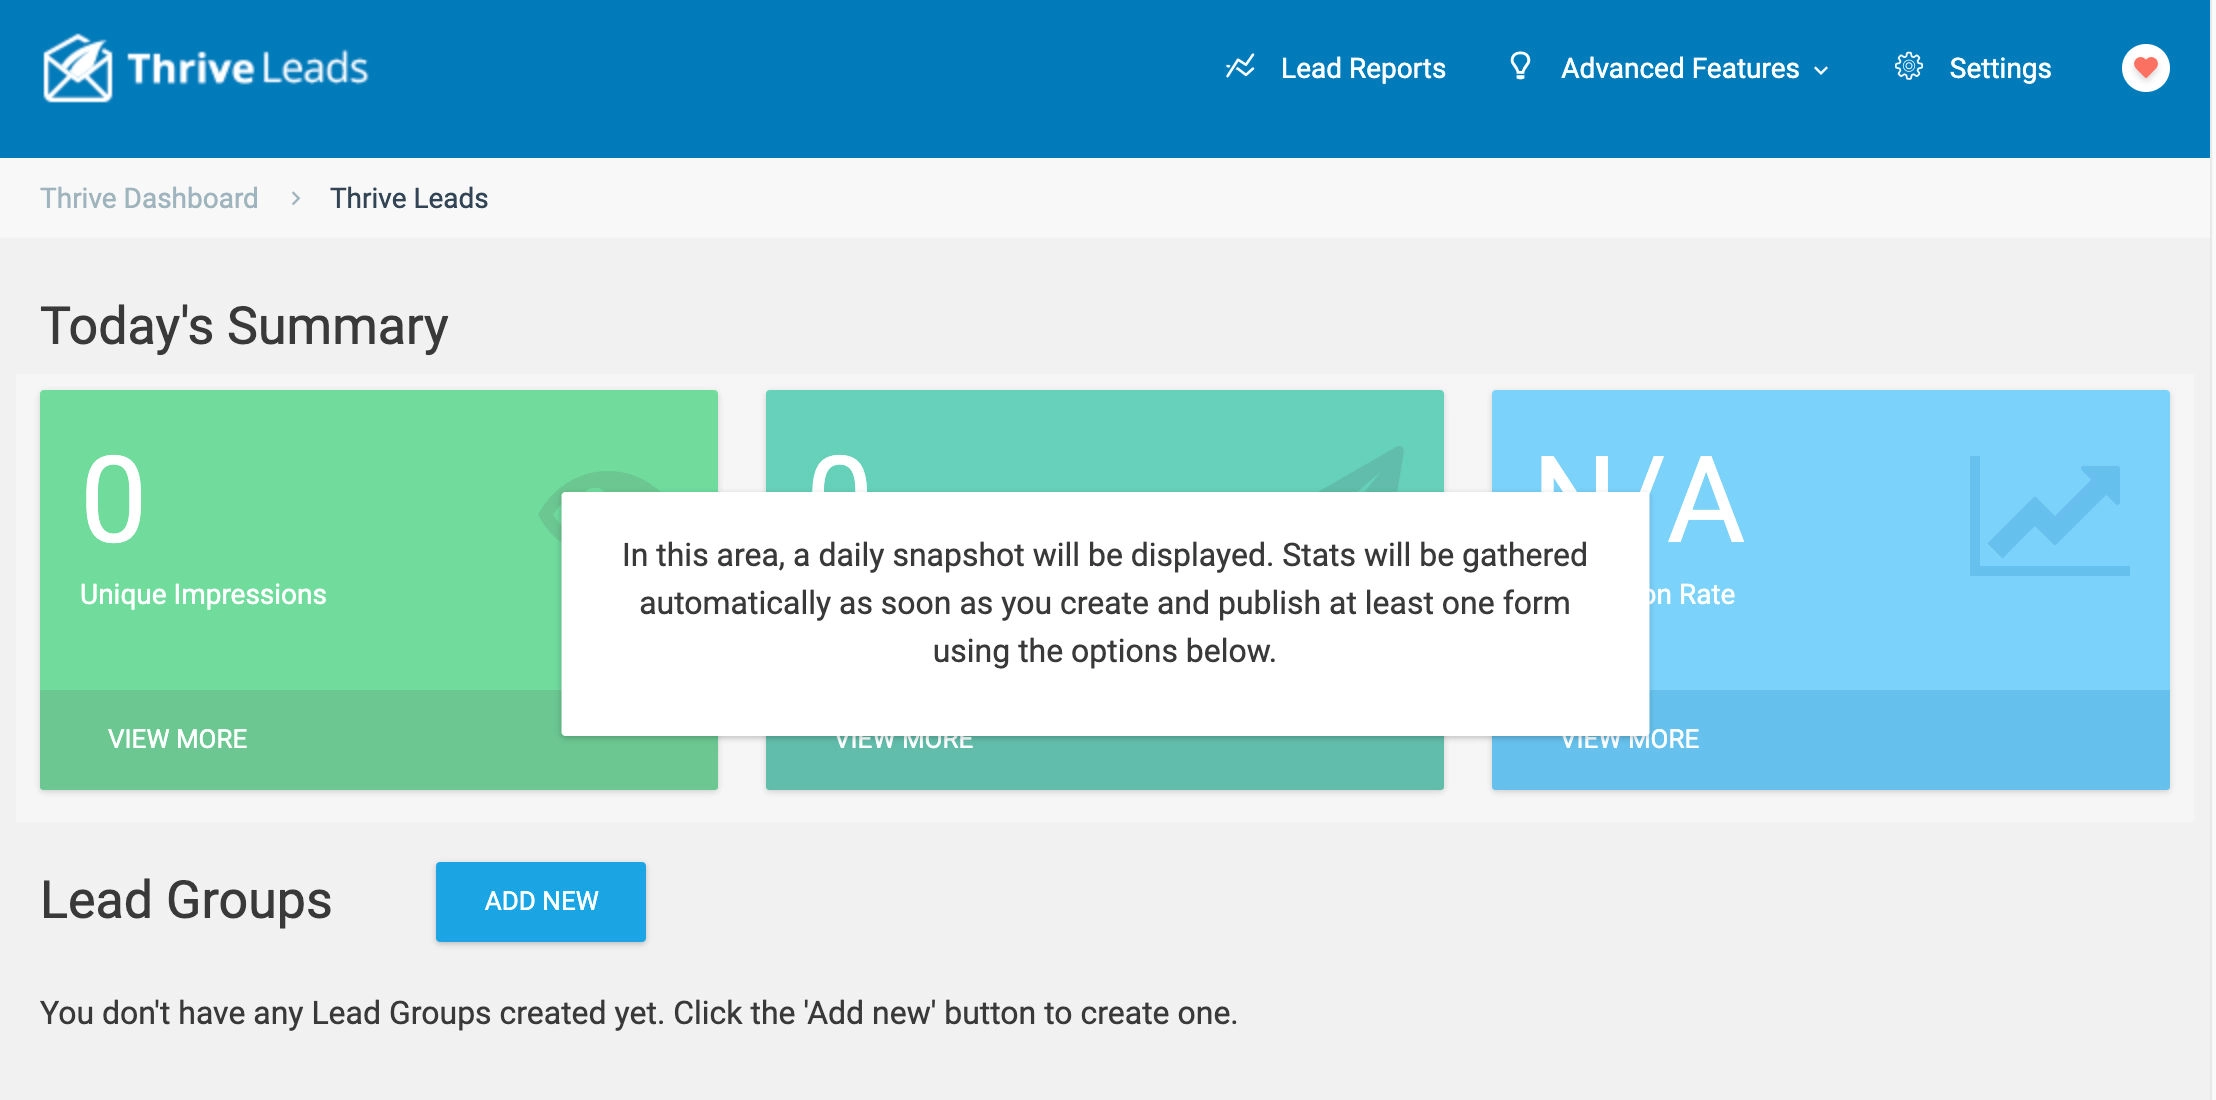Image resolution: width=2216 pixels, height=1100 pixels.
Task: Open the Settings menu item
Action: pos(1999,68)
